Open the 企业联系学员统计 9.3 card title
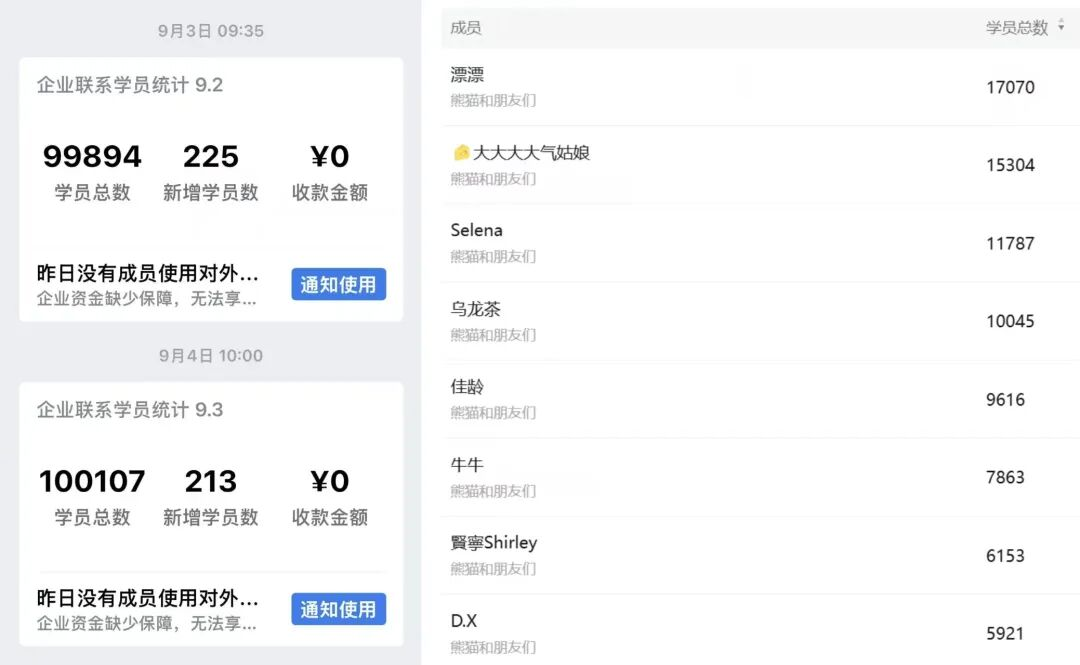The image size is (1080, 665). click(130, 410)
